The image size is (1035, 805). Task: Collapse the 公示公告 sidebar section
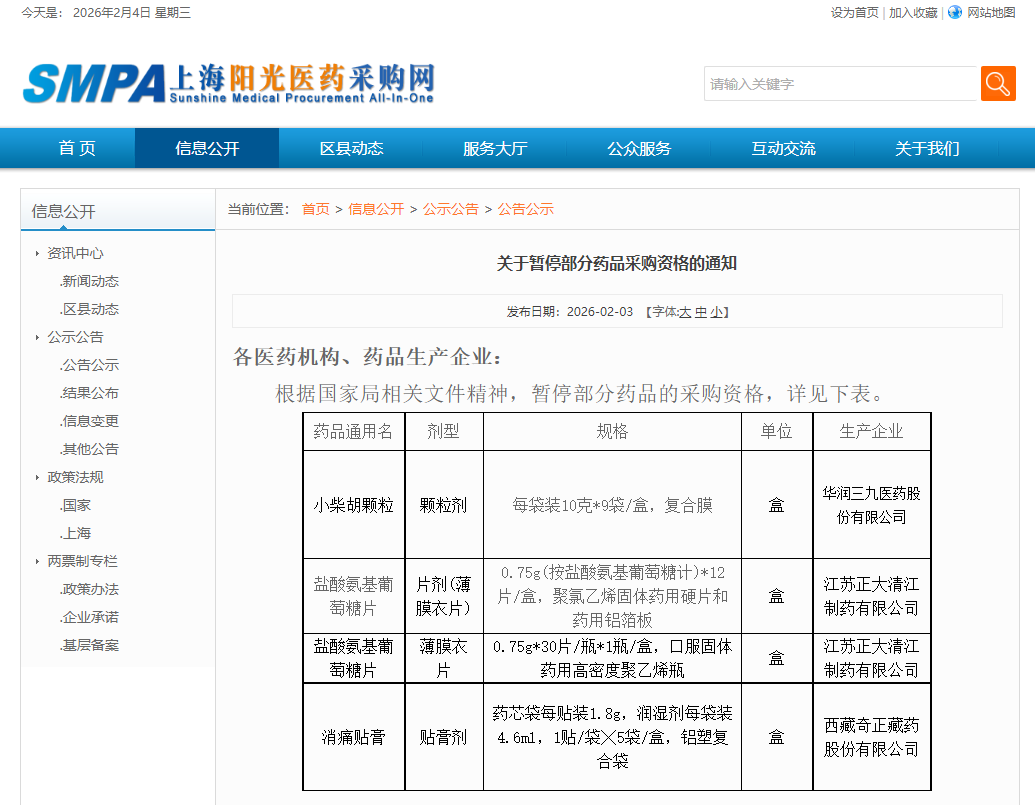pyautogui.click(x=75, y=337)
